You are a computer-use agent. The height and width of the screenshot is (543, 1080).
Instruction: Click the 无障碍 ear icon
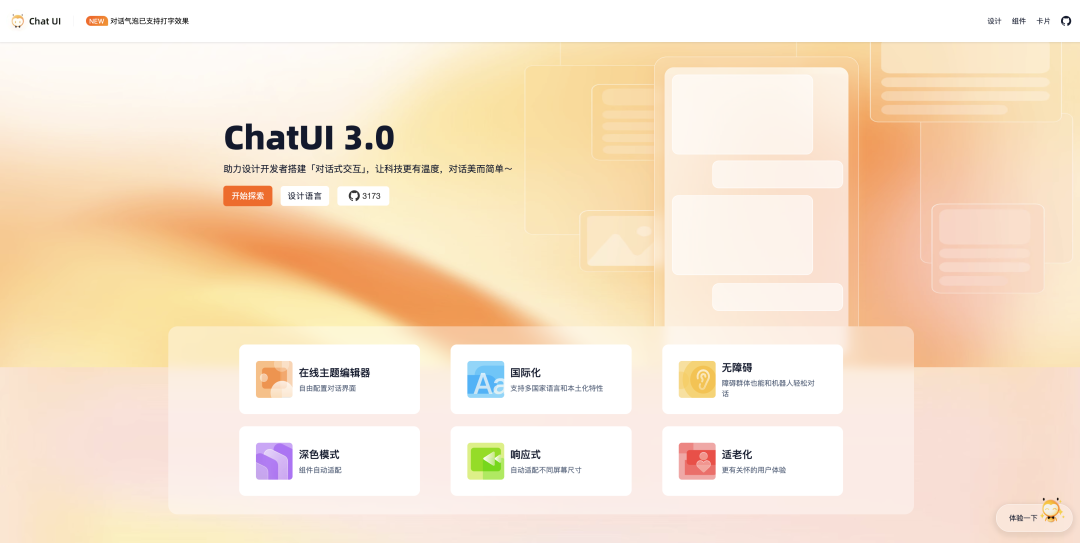[x=697, y=379]
